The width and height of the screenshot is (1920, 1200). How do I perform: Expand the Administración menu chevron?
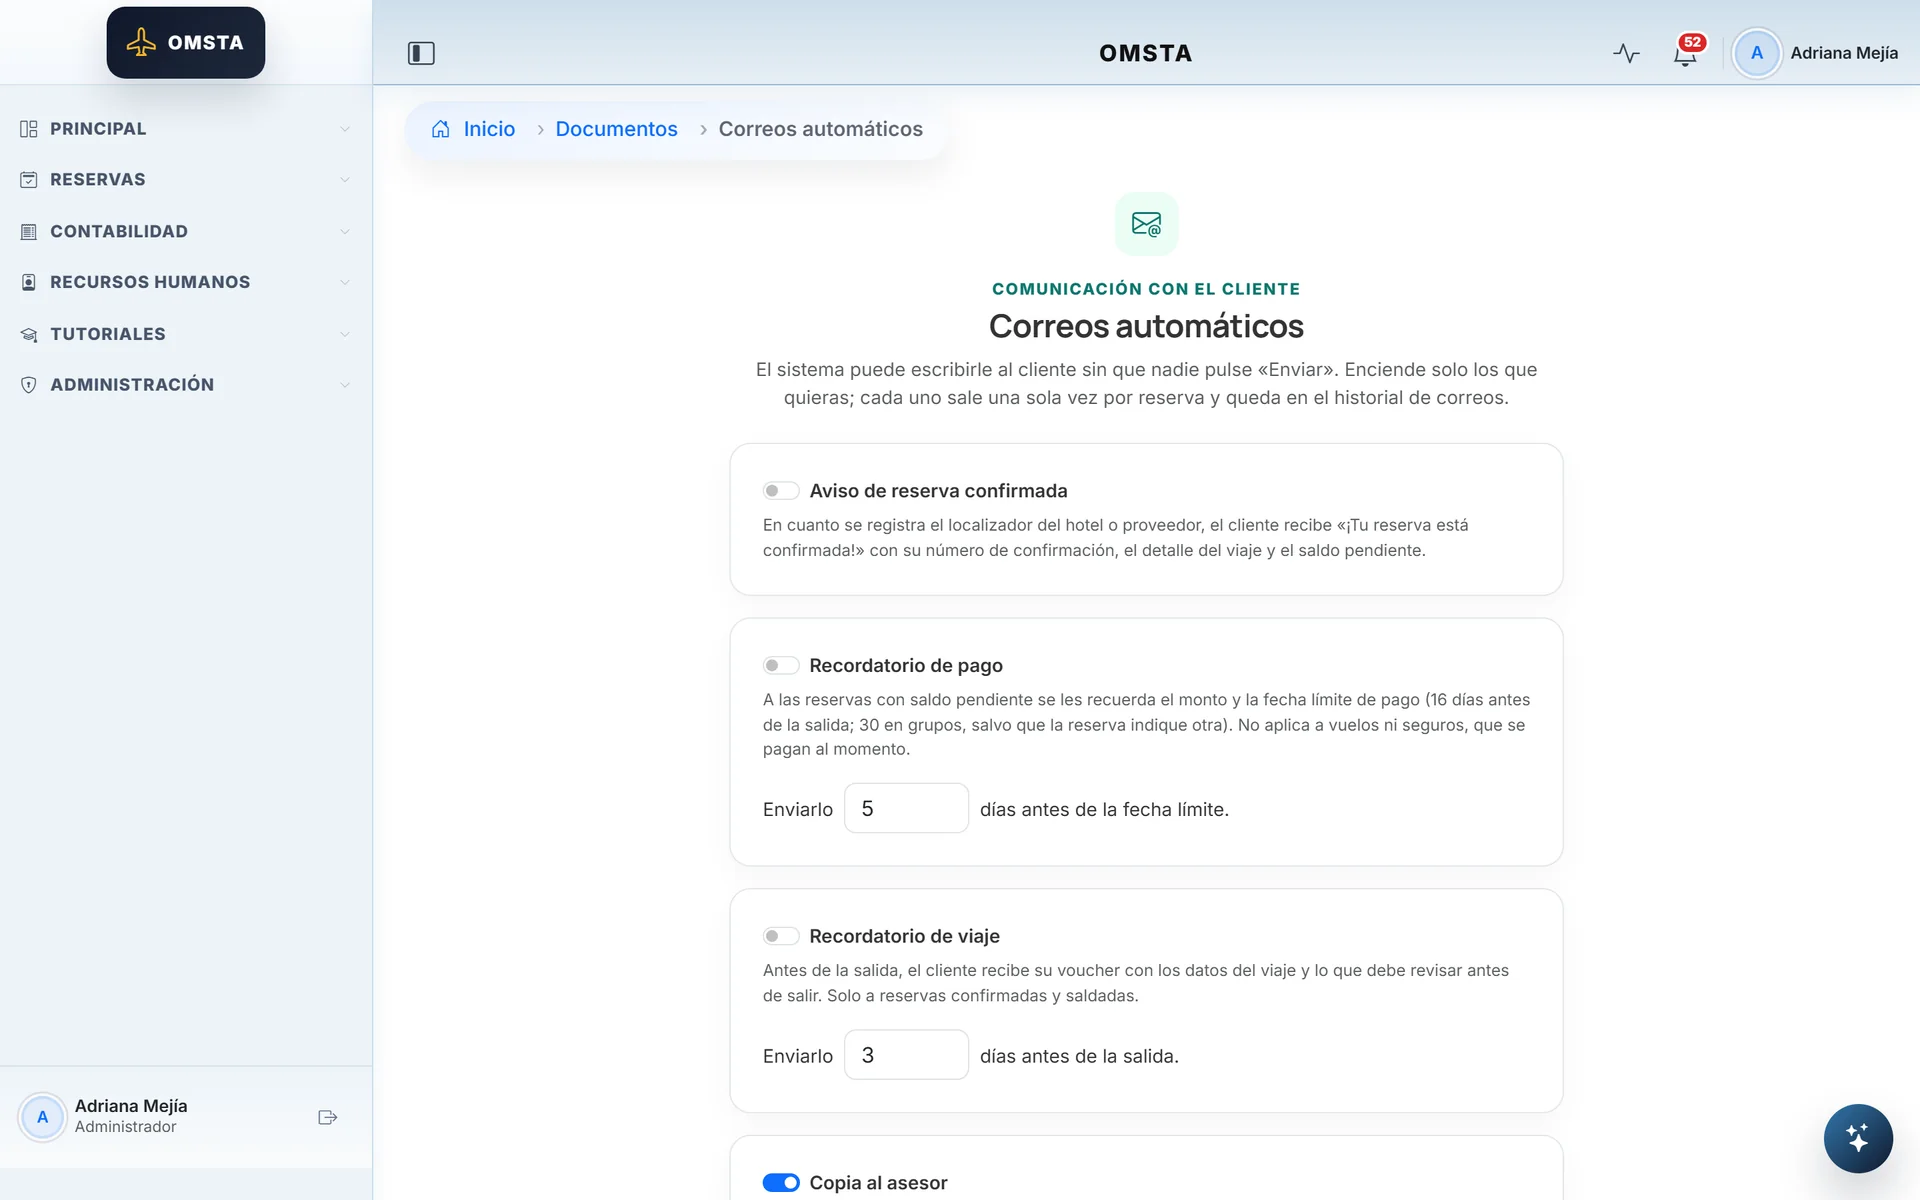click(345, 385)
